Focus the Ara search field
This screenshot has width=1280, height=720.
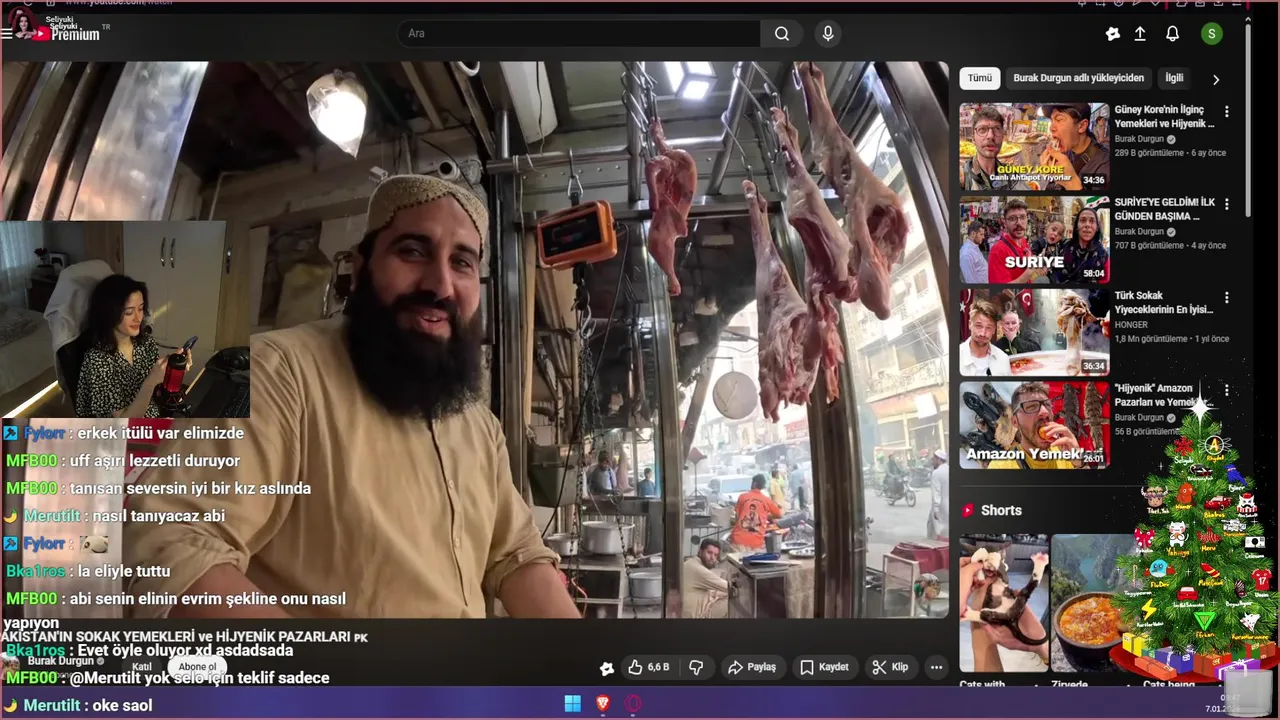[578, 34]
